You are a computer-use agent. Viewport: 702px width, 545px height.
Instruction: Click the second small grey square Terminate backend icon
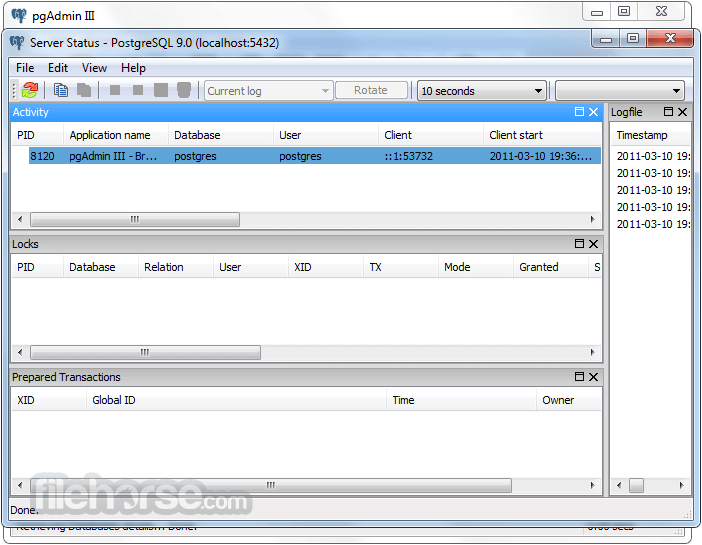pyautogui.click(x=138, y=90)
